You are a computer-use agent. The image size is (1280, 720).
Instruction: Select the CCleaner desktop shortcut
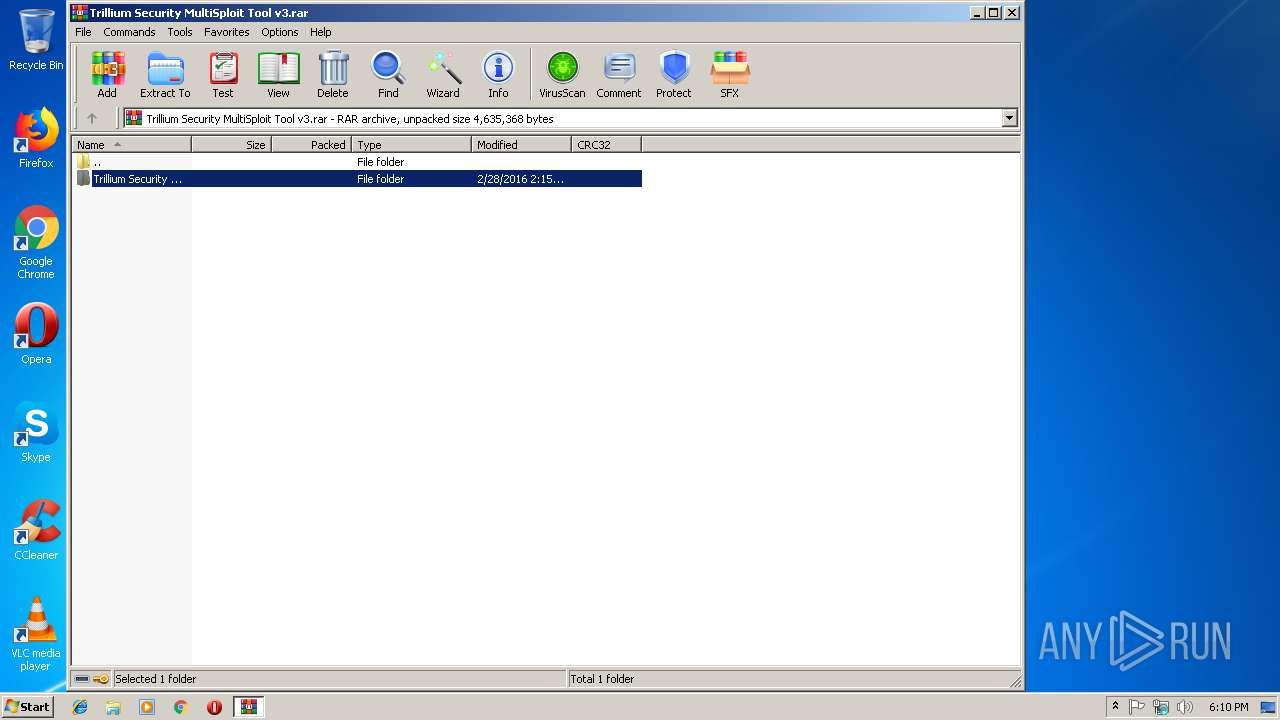coord(36,530)
